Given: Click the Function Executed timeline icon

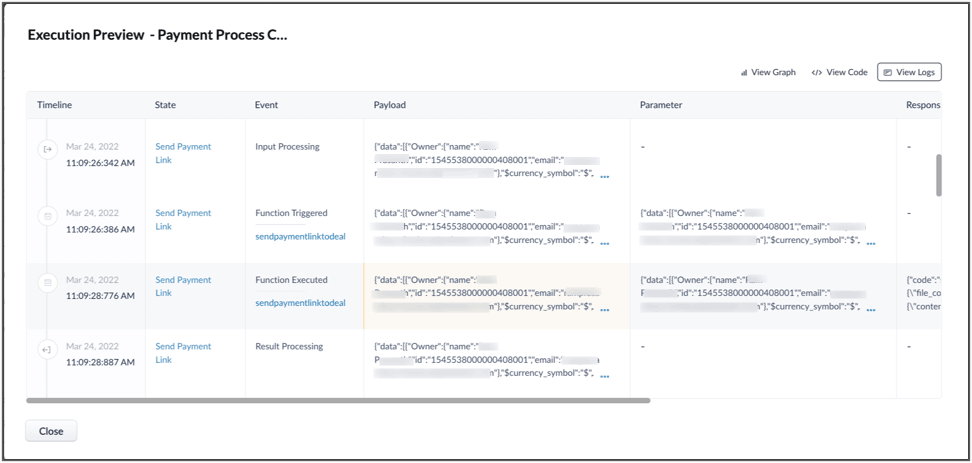Looking at the screenshot, I should click(x=47, y=283).
